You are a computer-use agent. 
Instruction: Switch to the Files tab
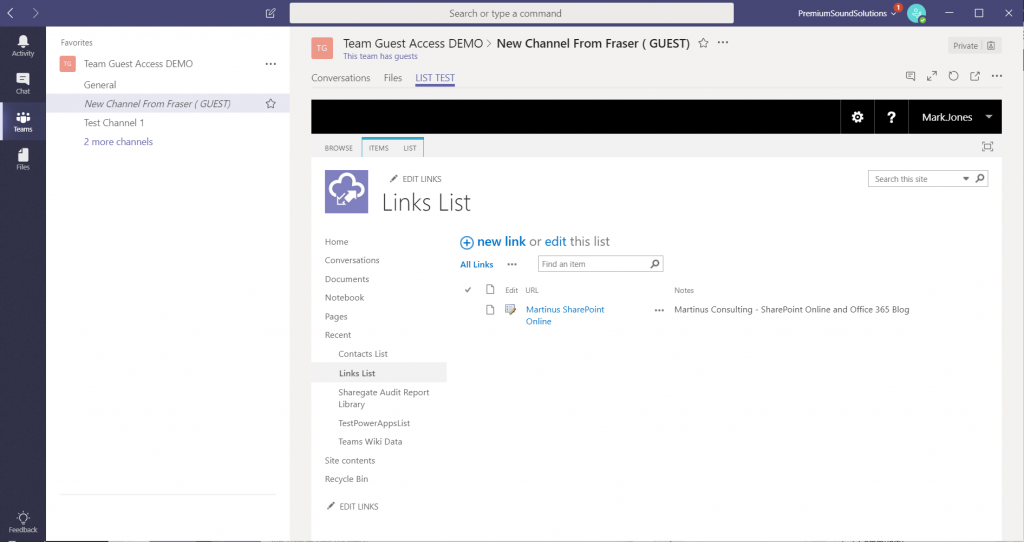tap(392, 78)
